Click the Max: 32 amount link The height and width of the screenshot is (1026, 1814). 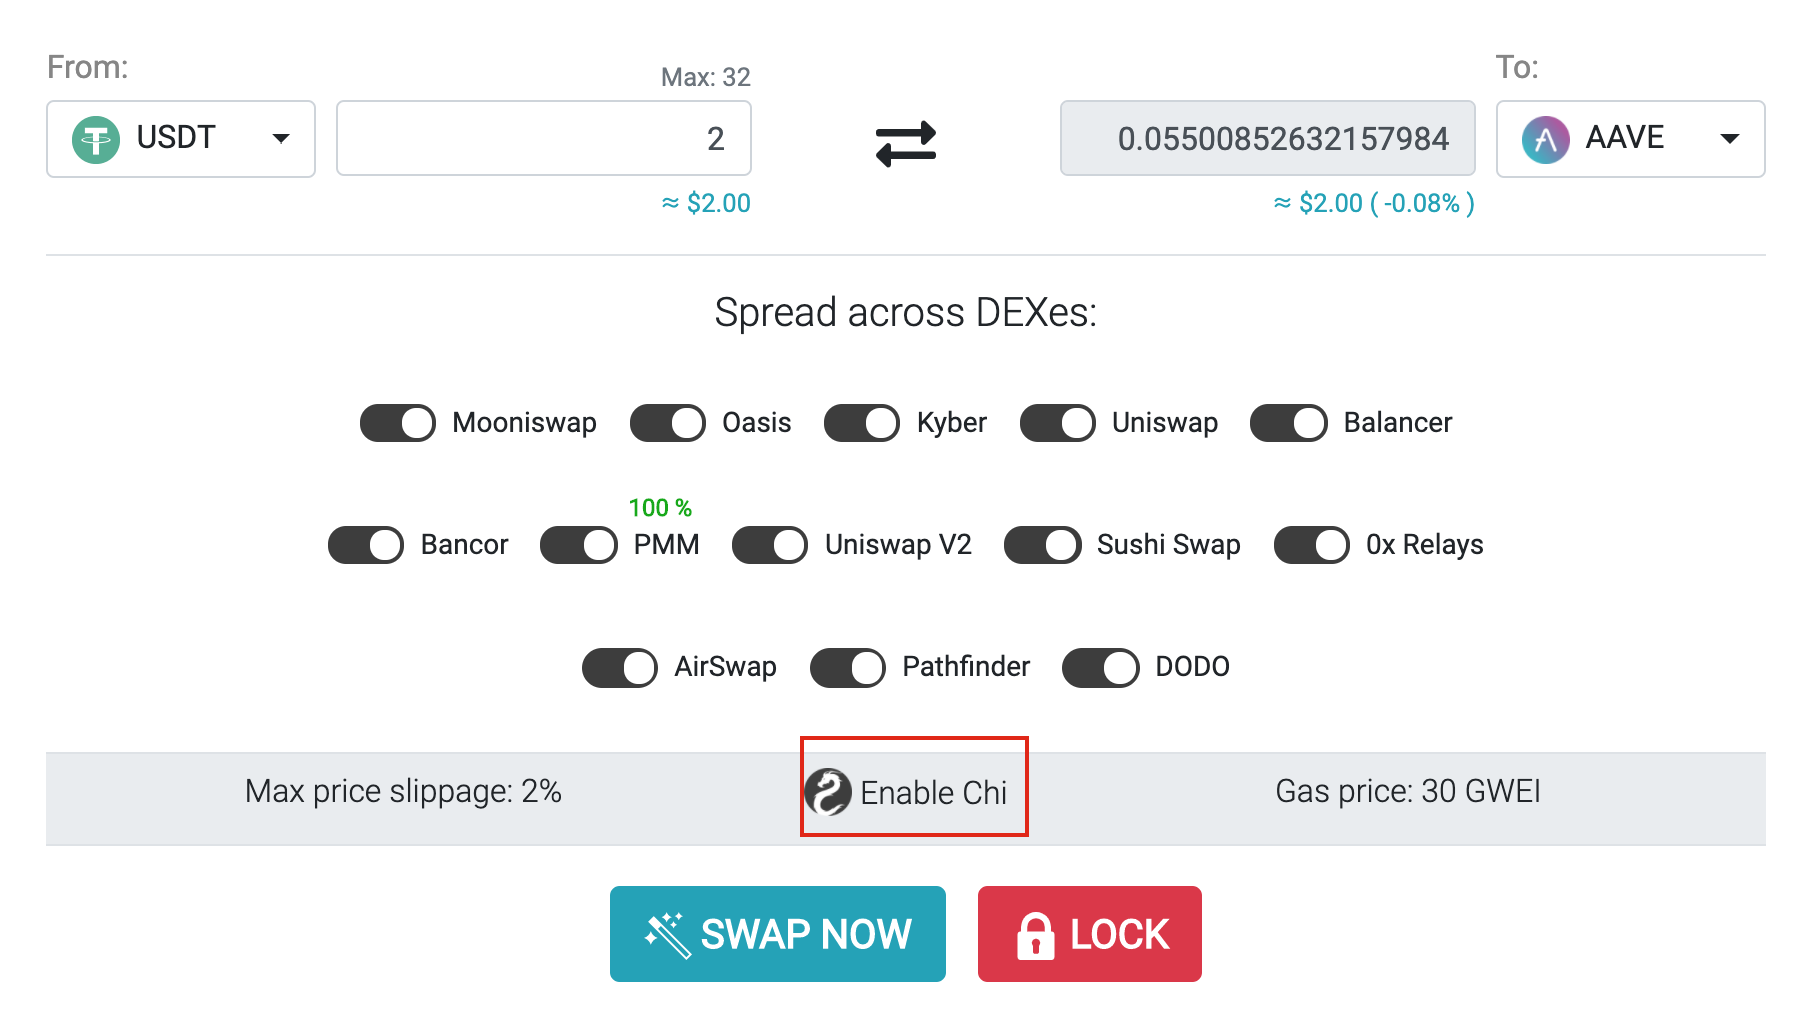[x=706, y=77]
